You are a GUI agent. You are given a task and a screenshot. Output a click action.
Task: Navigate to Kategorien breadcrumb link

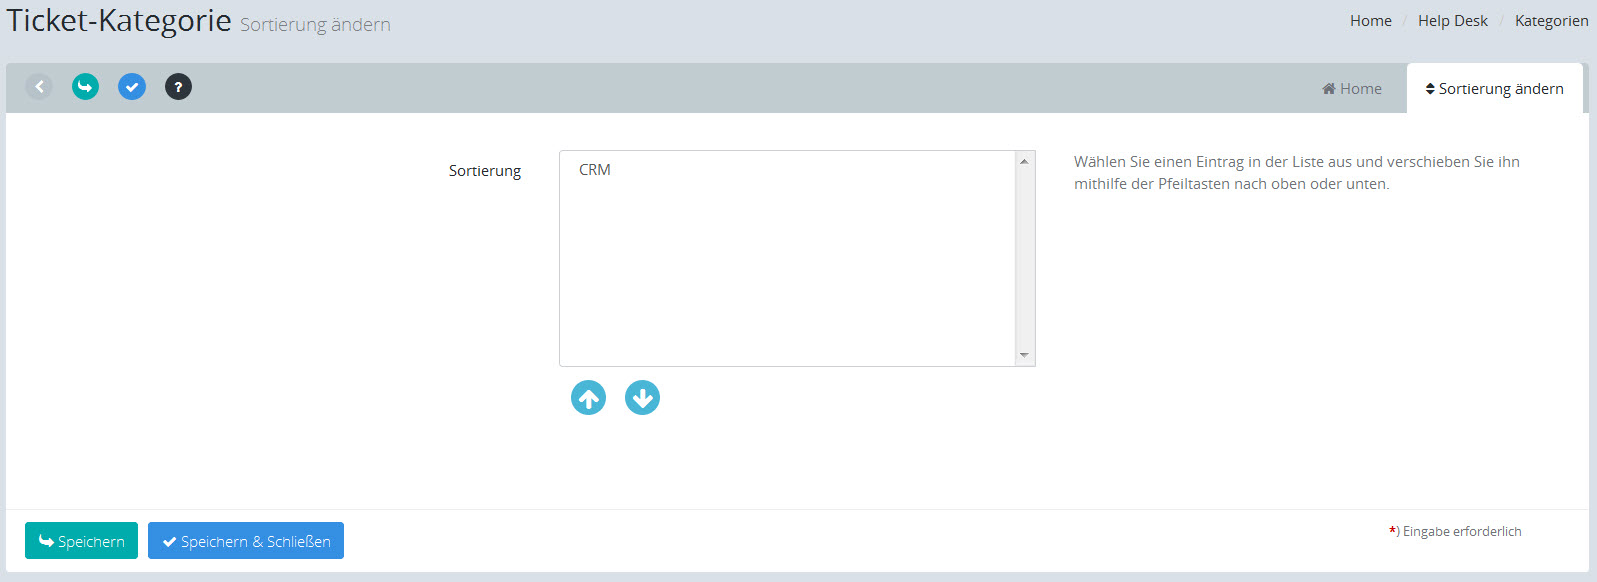[1551, 21]
